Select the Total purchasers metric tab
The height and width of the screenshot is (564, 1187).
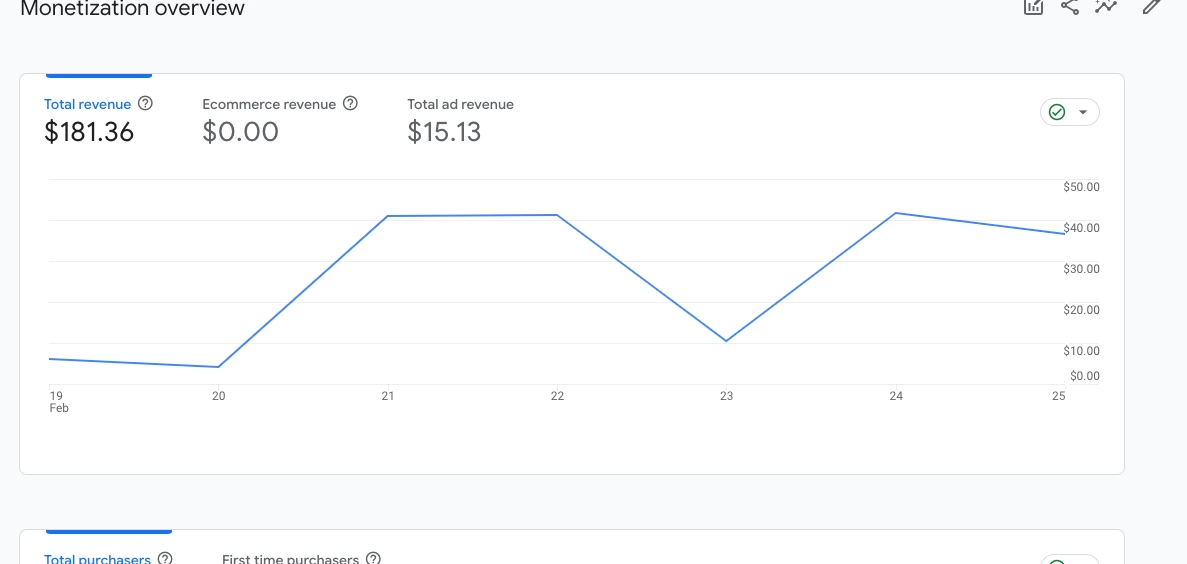click(x=97, y=558)
